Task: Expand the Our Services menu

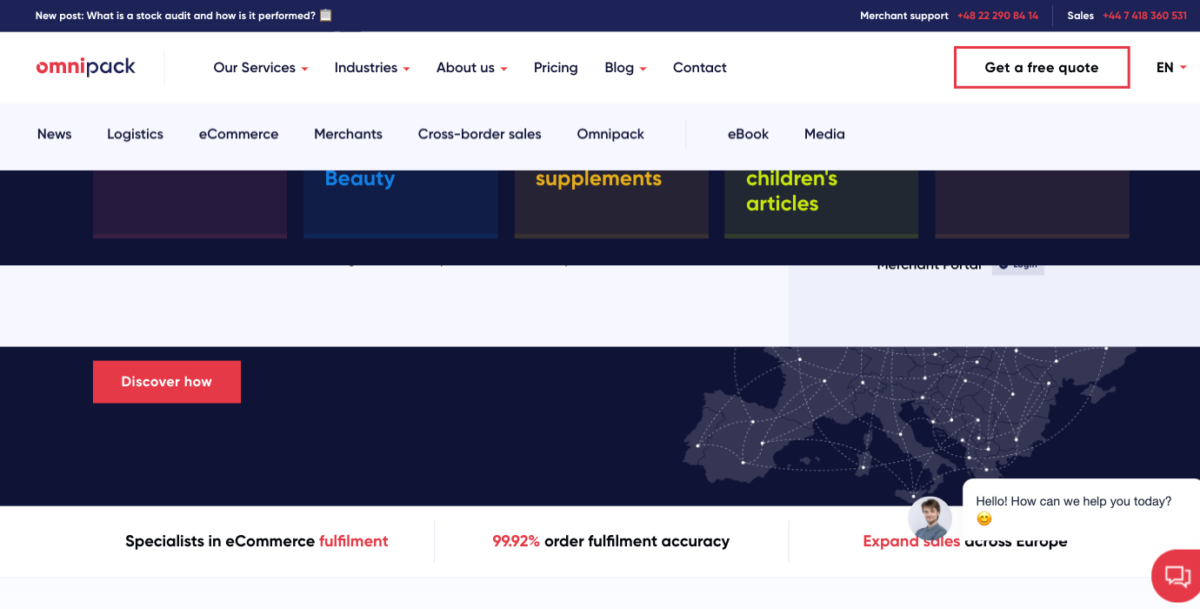Action: pyautogui.click(x=260, y=68)
